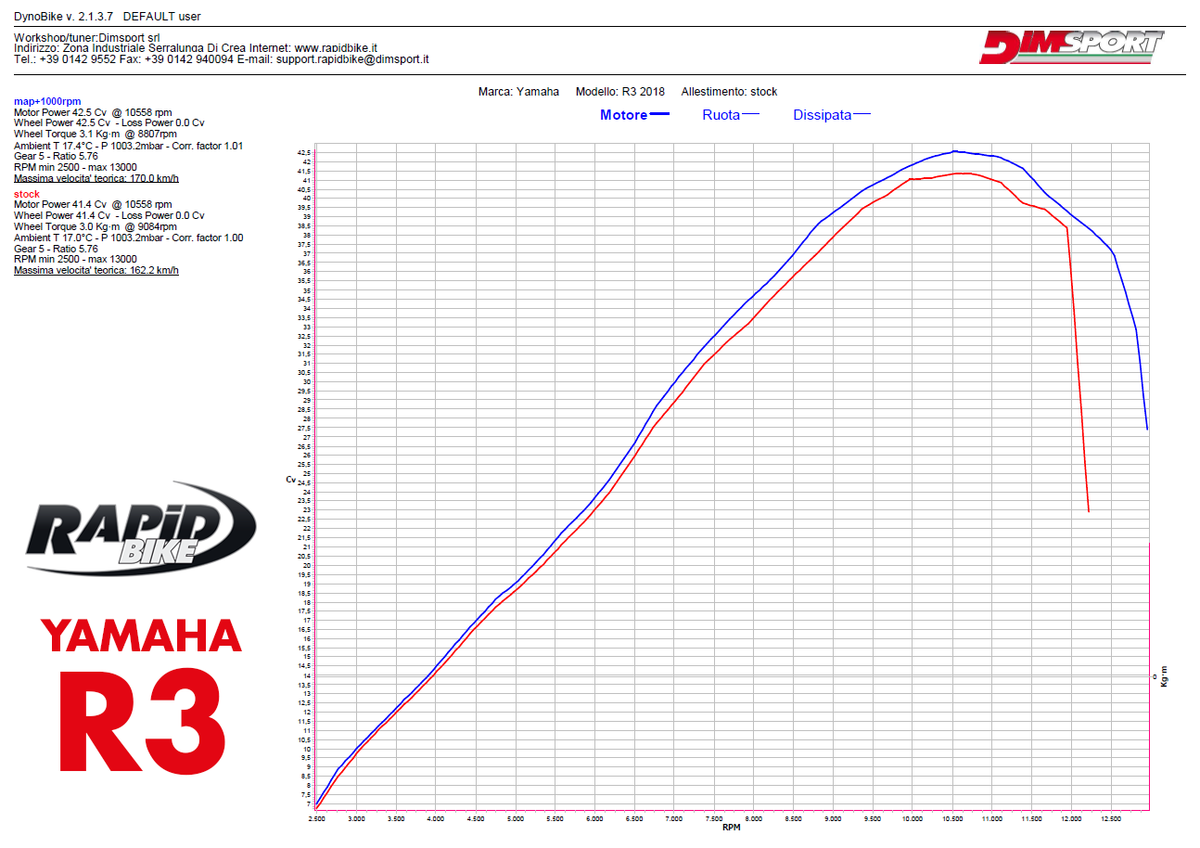
Task: Click the 2.500 tick on the RPM axis
Action: click(316, 819)
